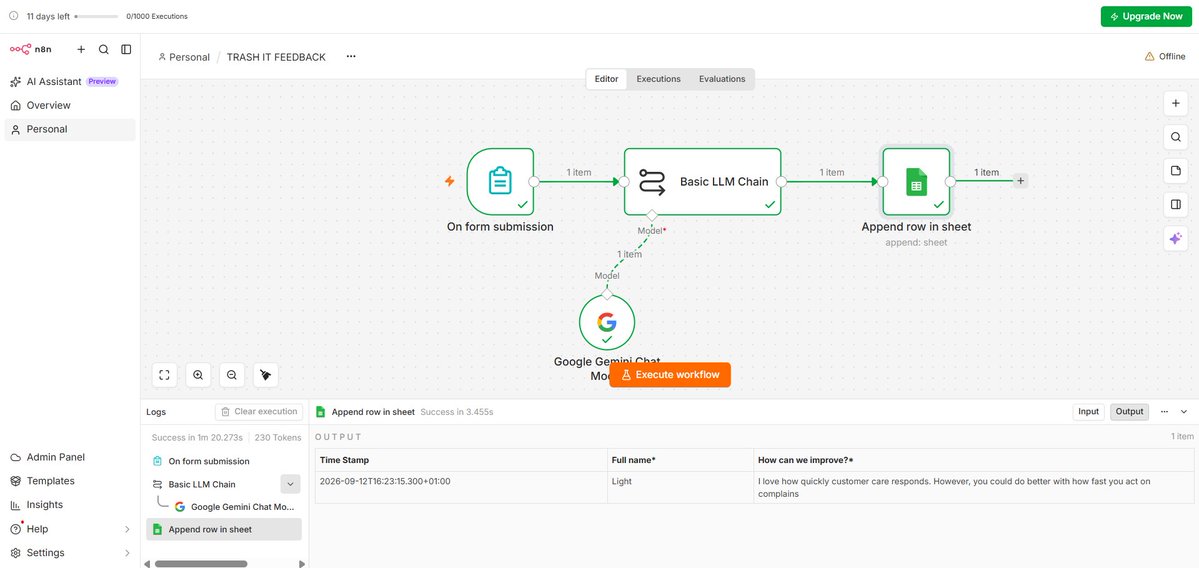Click the orange trigger lightning bolt
This screenshot has height=568, width=1199.
[450, 181]
